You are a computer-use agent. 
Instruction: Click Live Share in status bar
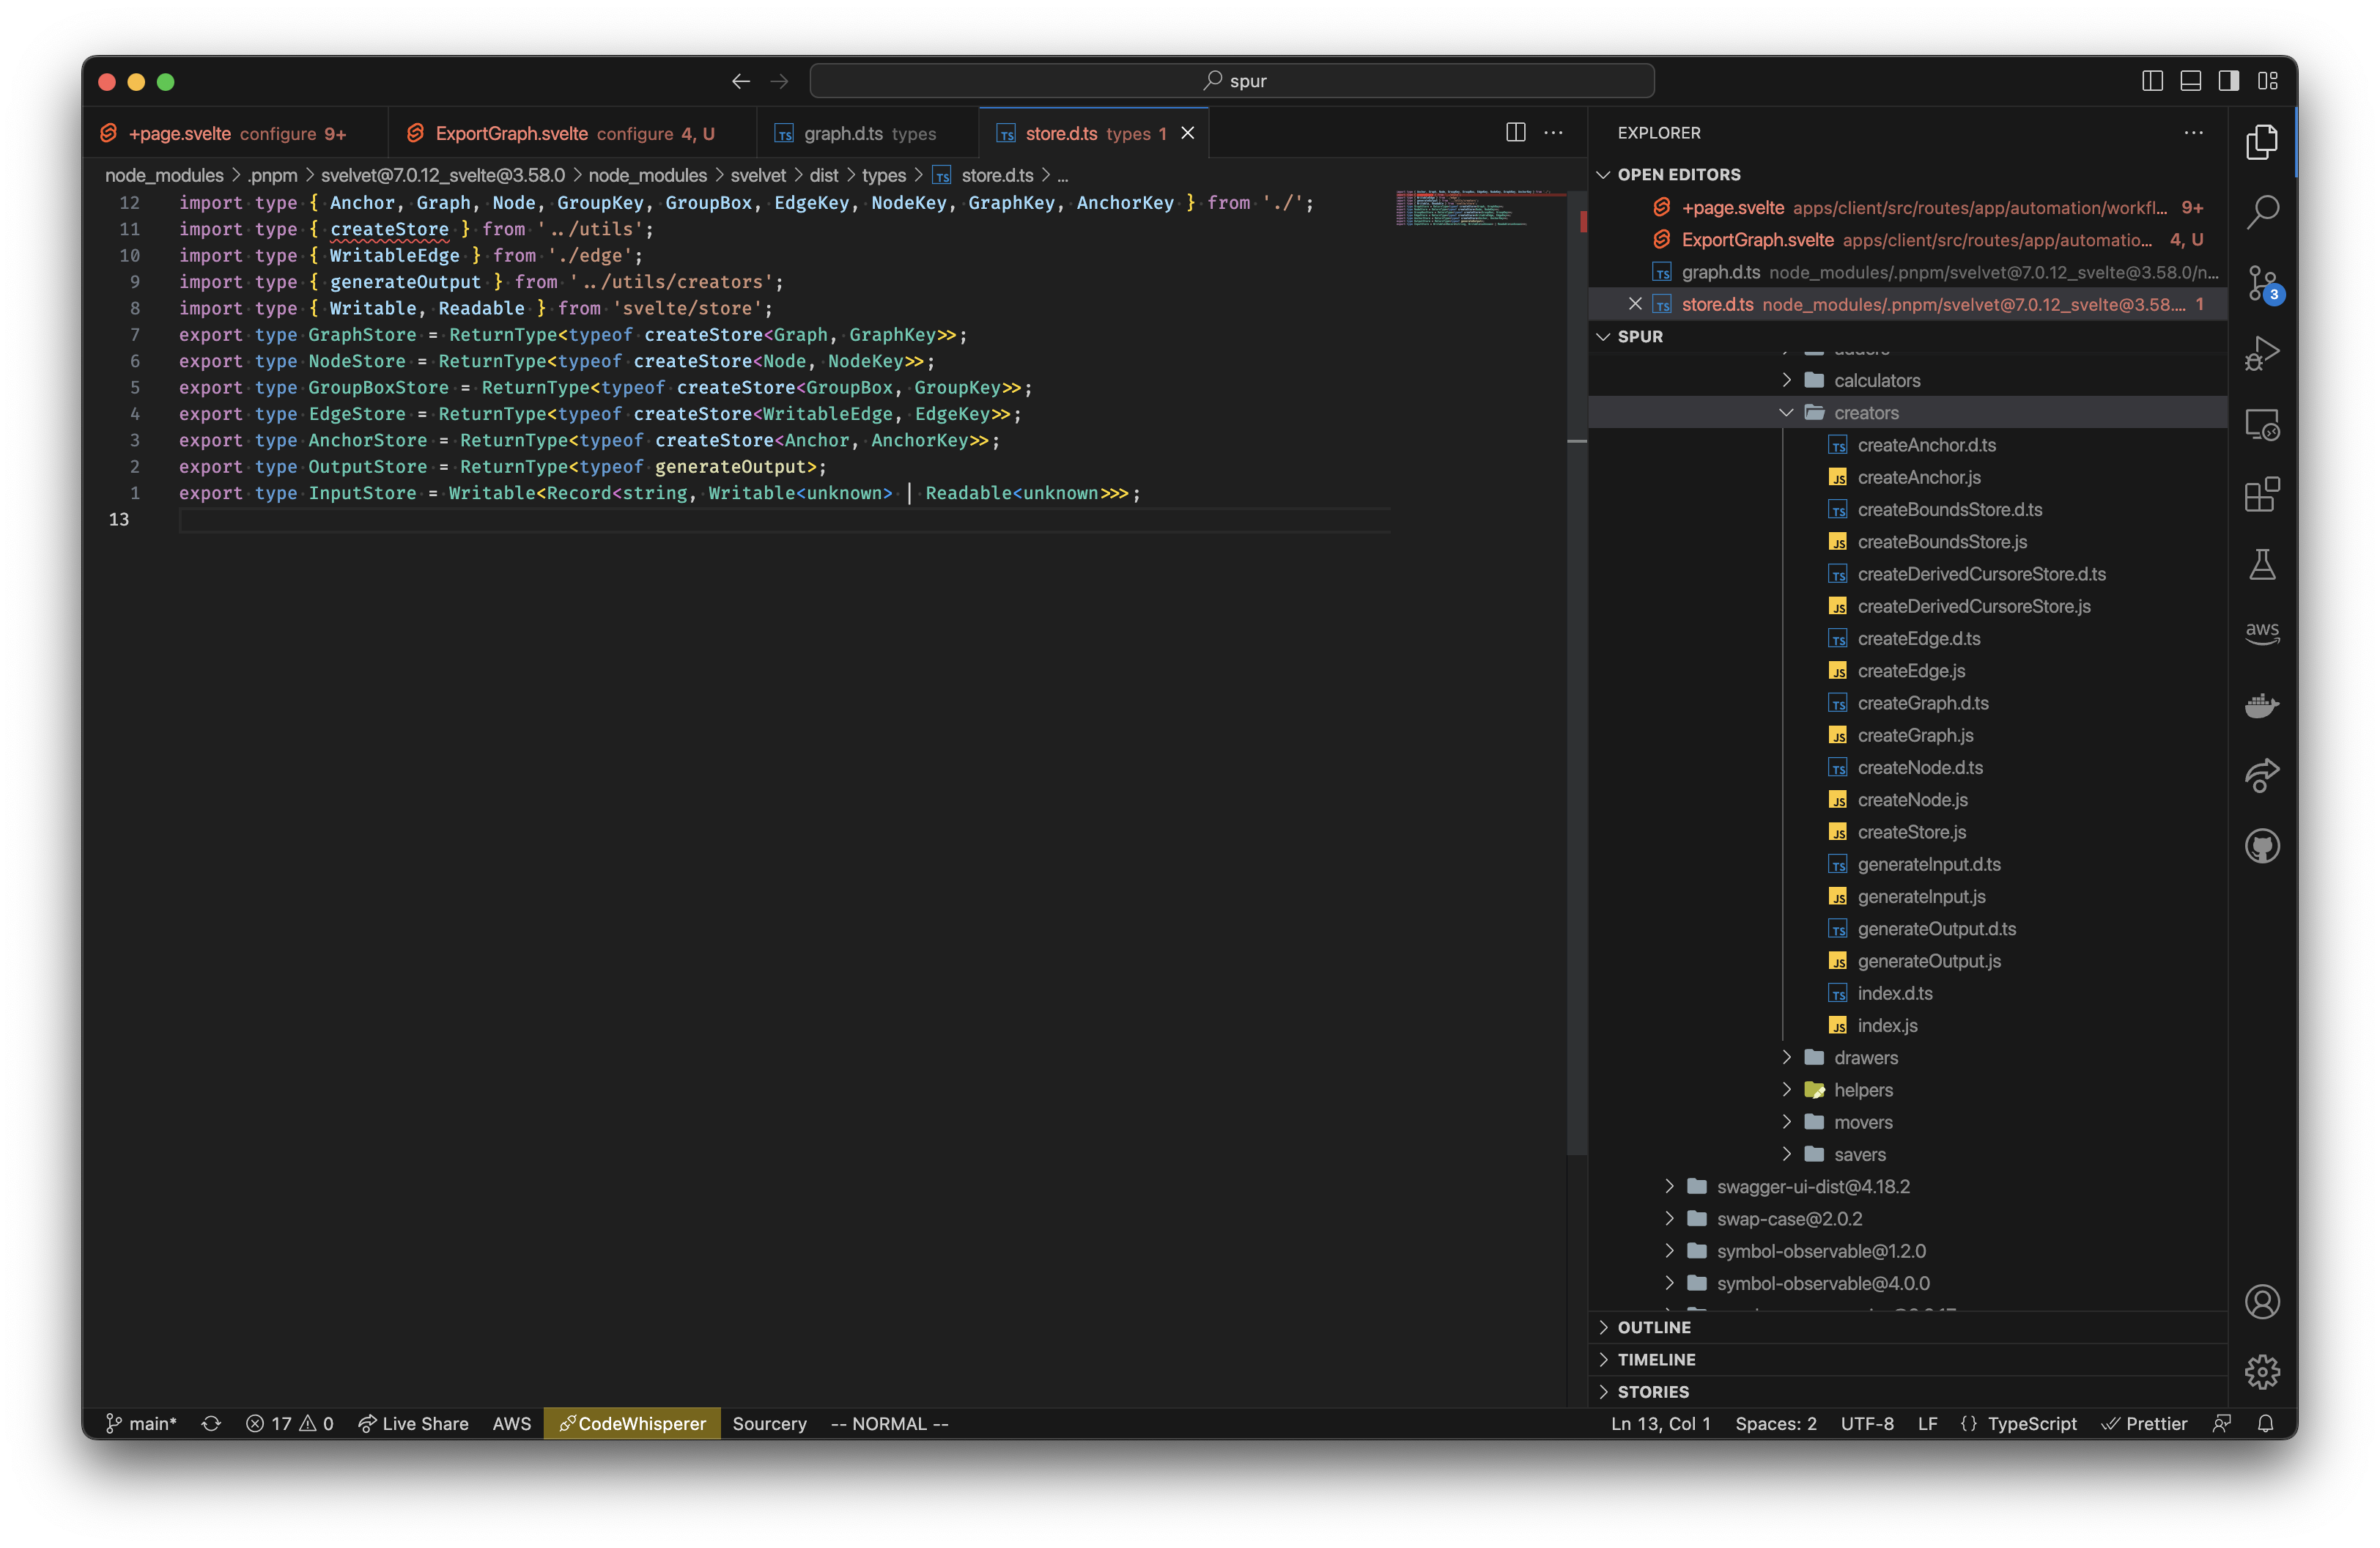click(413, 1423)
